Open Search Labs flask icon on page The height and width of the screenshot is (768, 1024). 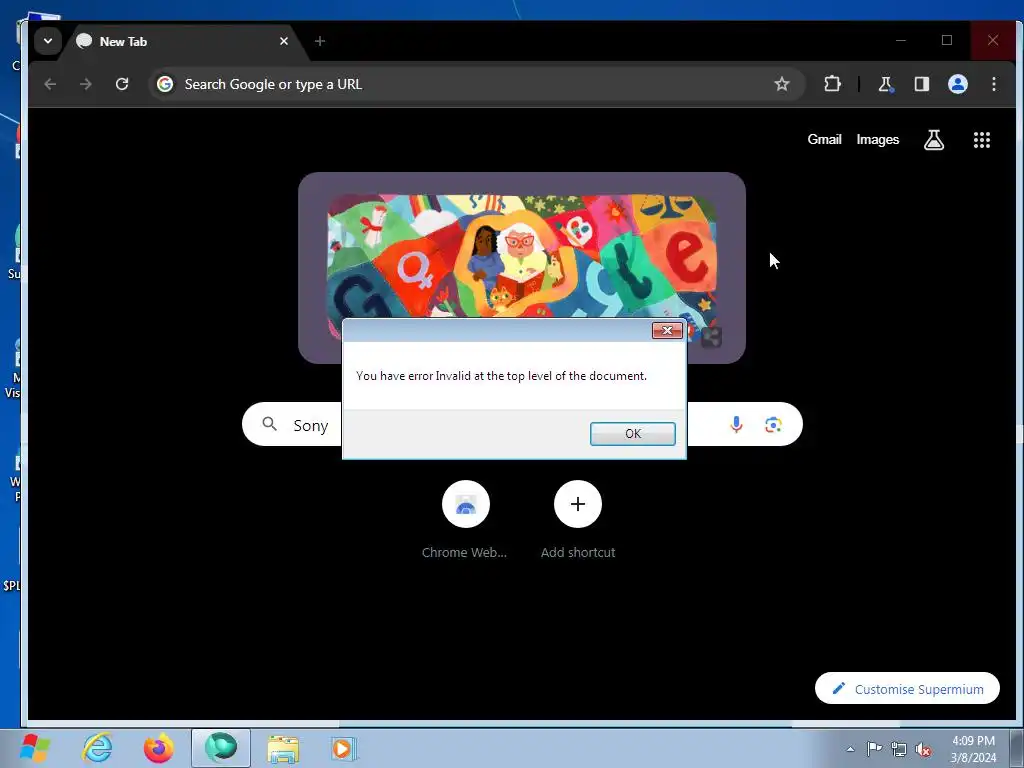934,140
